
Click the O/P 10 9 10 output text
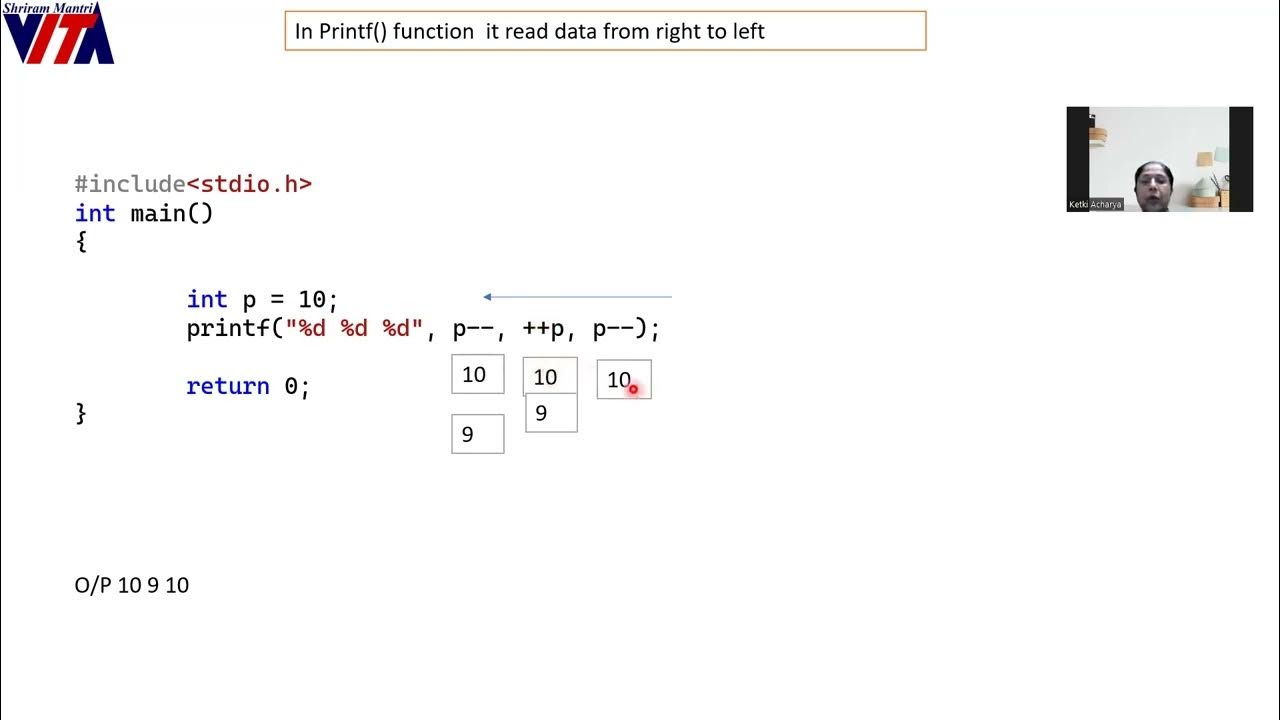(132, 585)
